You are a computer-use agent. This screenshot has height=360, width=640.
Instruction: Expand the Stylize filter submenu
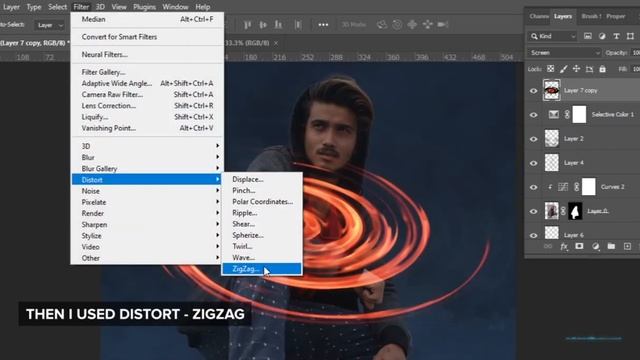(147, 236)
